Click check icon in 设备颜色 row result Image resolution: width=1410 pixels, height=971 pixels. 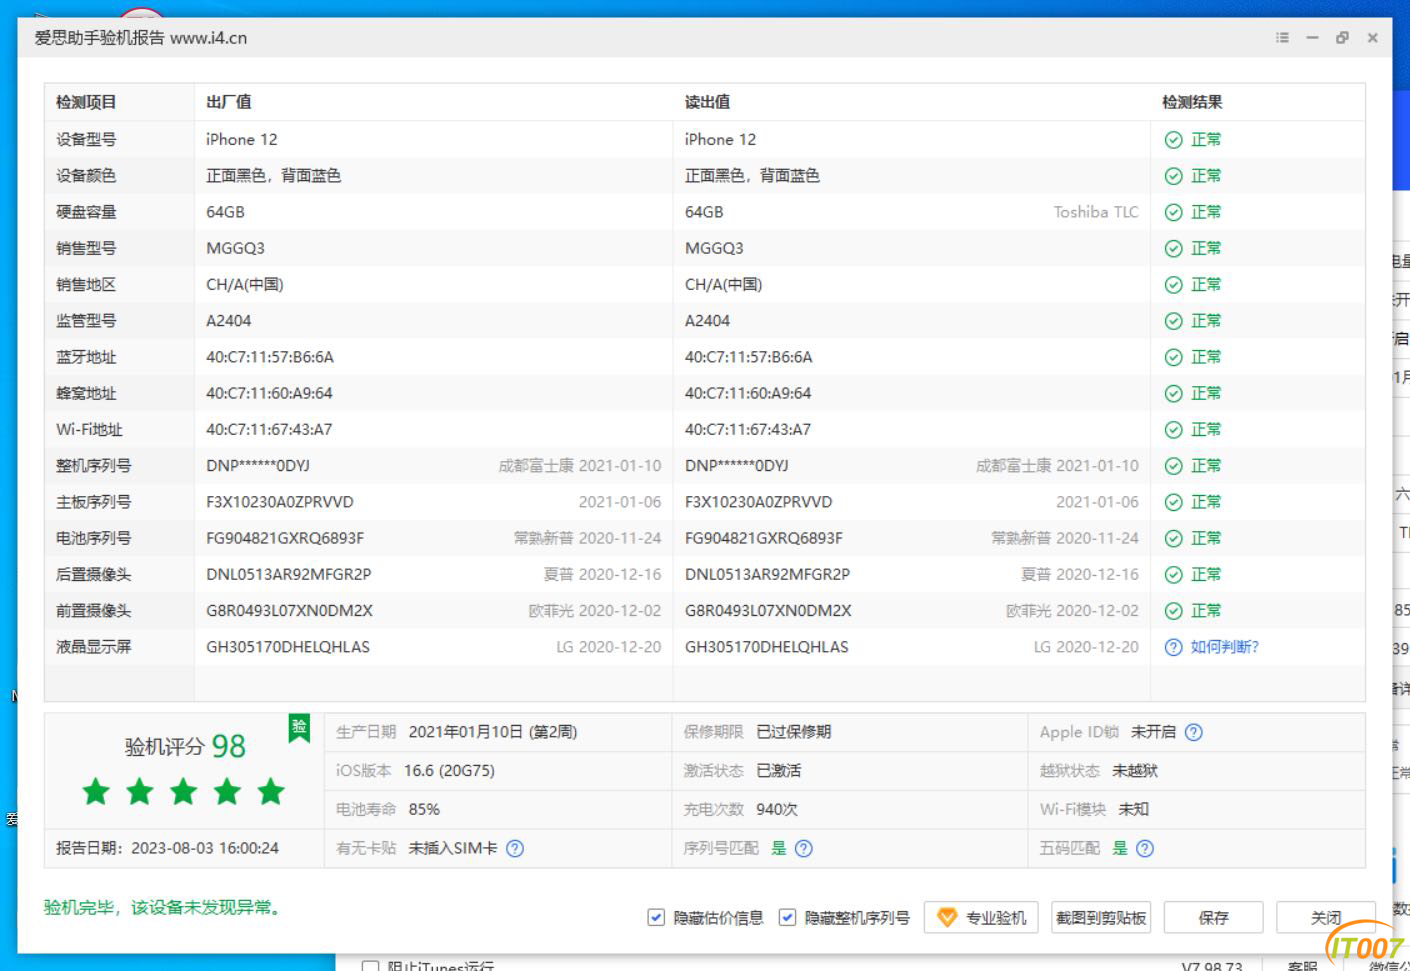click(1174, 176)
